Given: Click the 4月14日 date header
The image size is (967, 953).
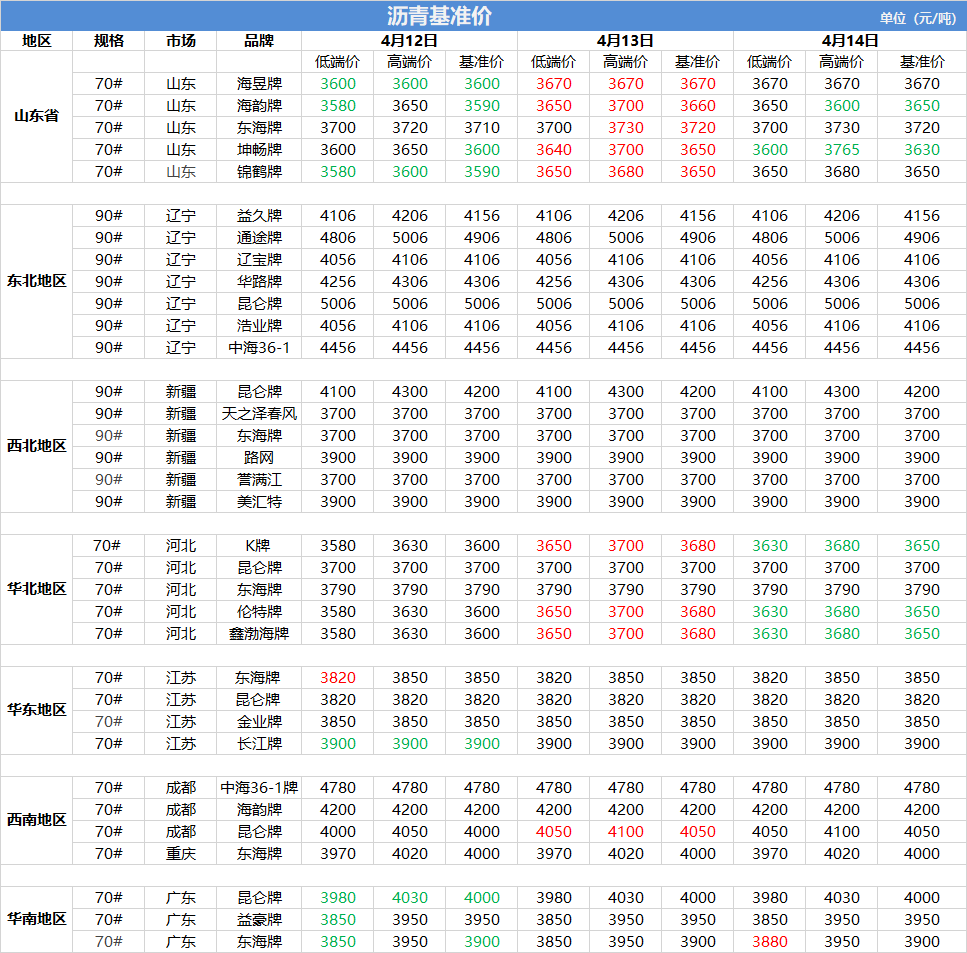Looking at the screenshot, I should click(850, 41).
